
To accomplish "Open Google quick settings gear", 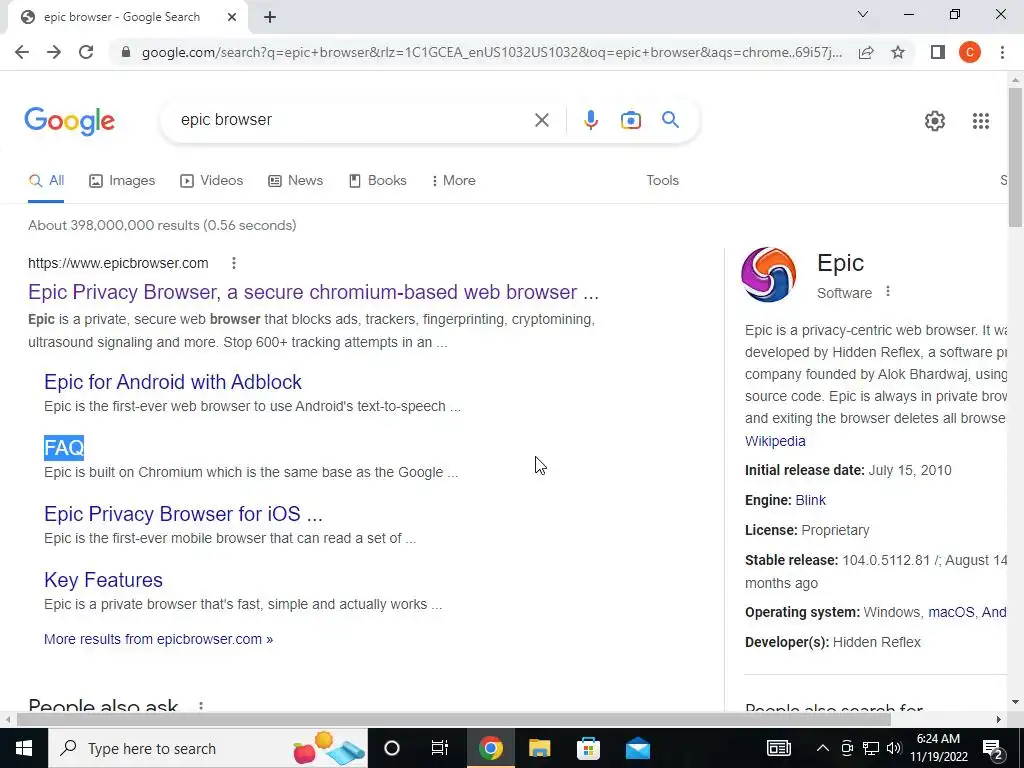I will [x=935, y=121].
